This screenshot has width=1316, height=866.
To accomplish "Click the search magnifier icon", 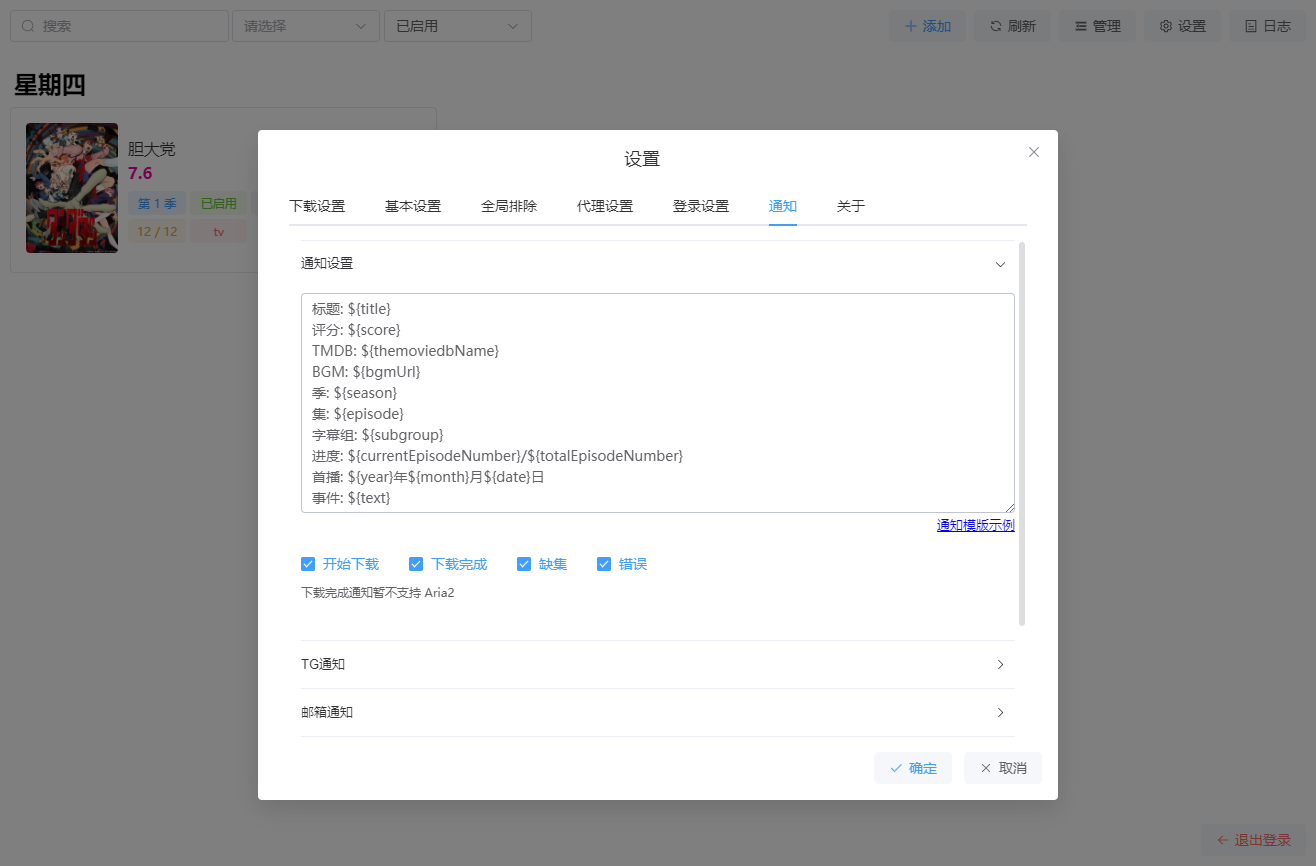I will [28, 26].
